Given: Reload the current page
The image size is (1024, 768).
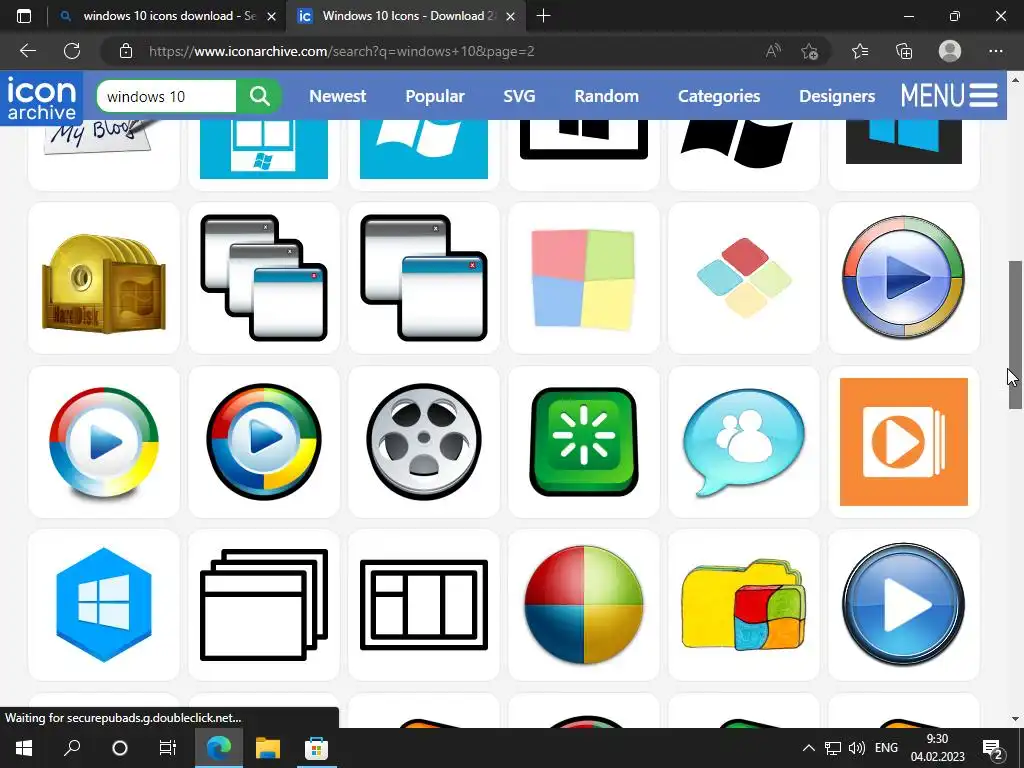Looking at the screenshot, I should point(72,51).
